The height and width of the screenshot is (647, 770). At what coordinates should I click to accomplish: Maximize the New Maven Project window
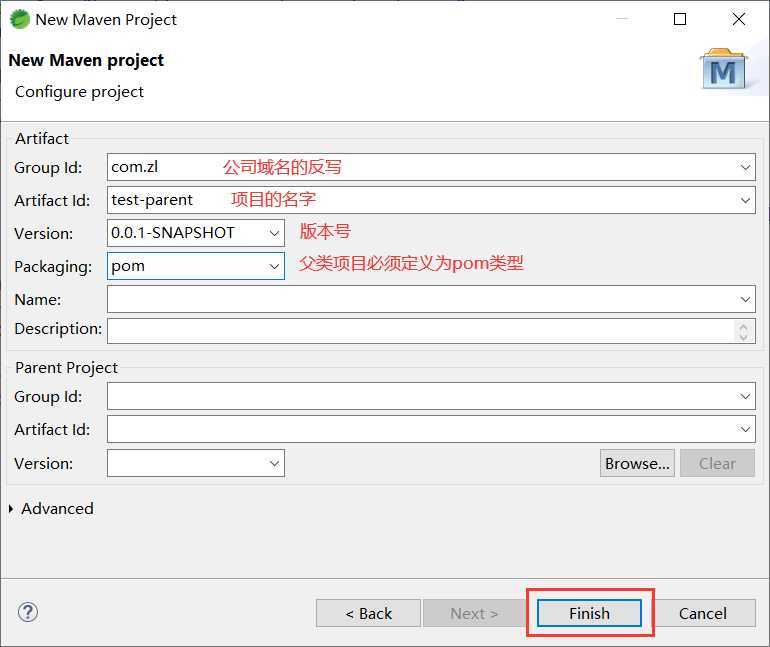pos(680,19)
